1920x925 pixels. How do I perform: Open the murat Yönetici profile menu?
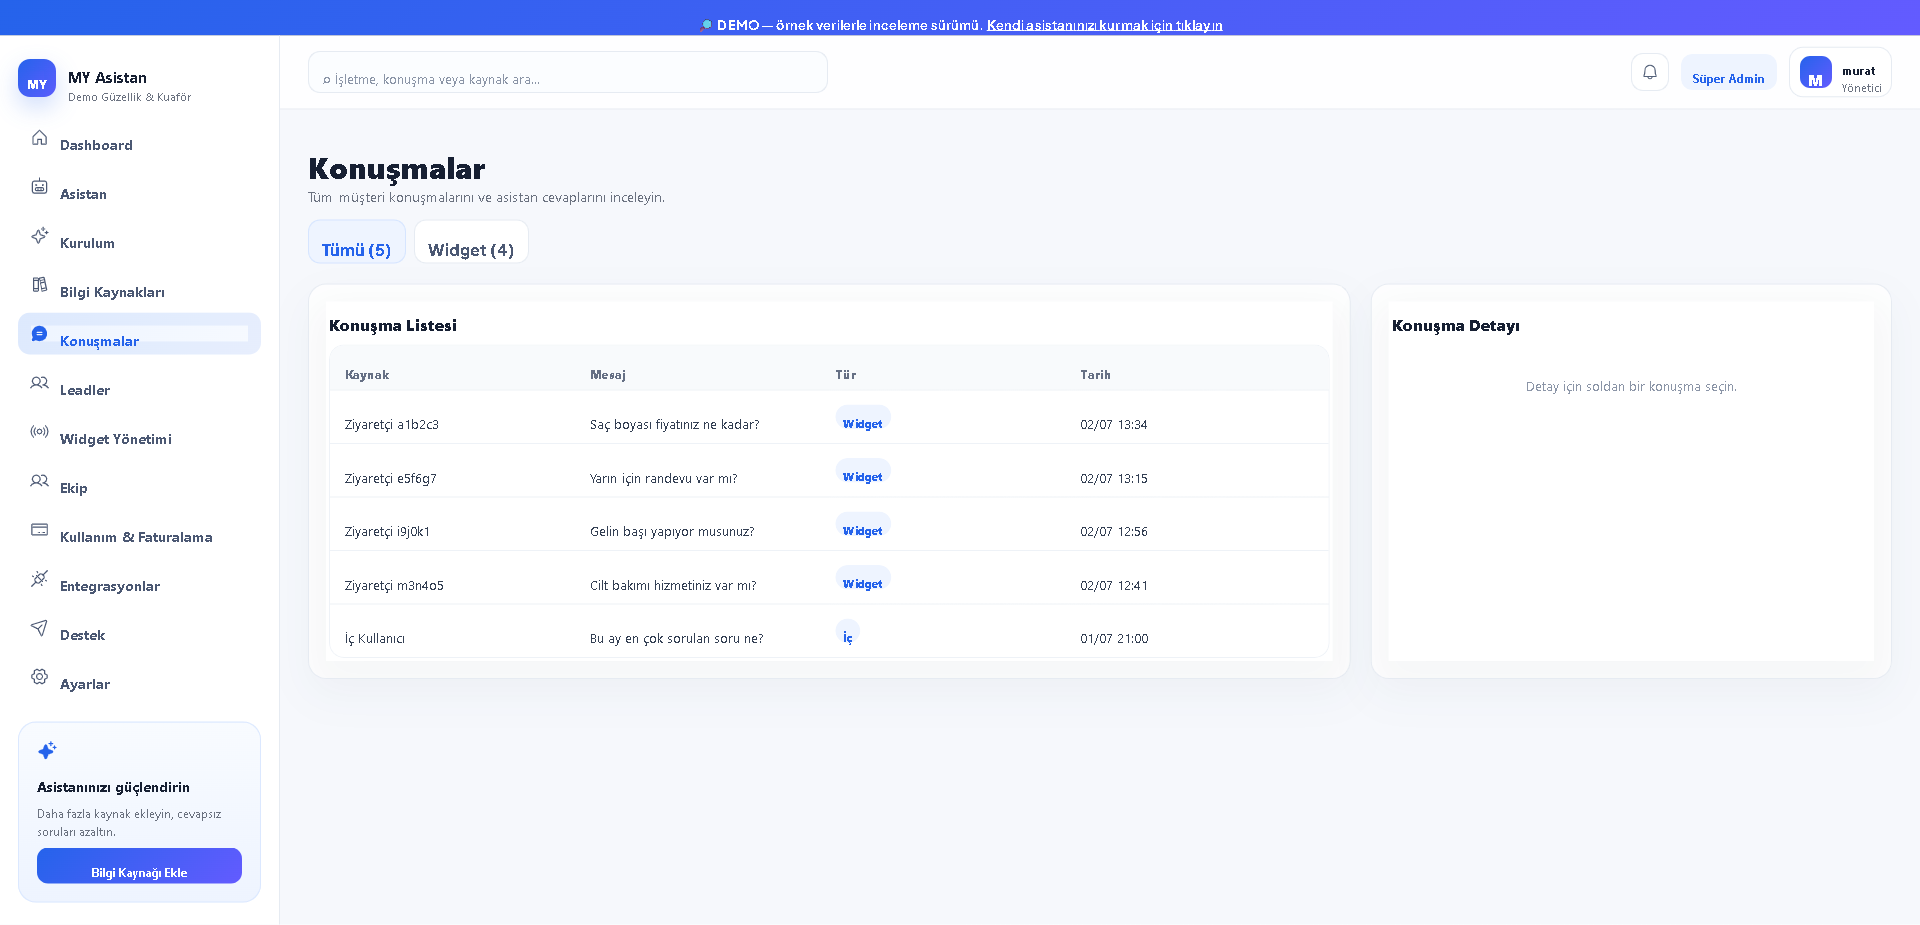pos(1840,72)
